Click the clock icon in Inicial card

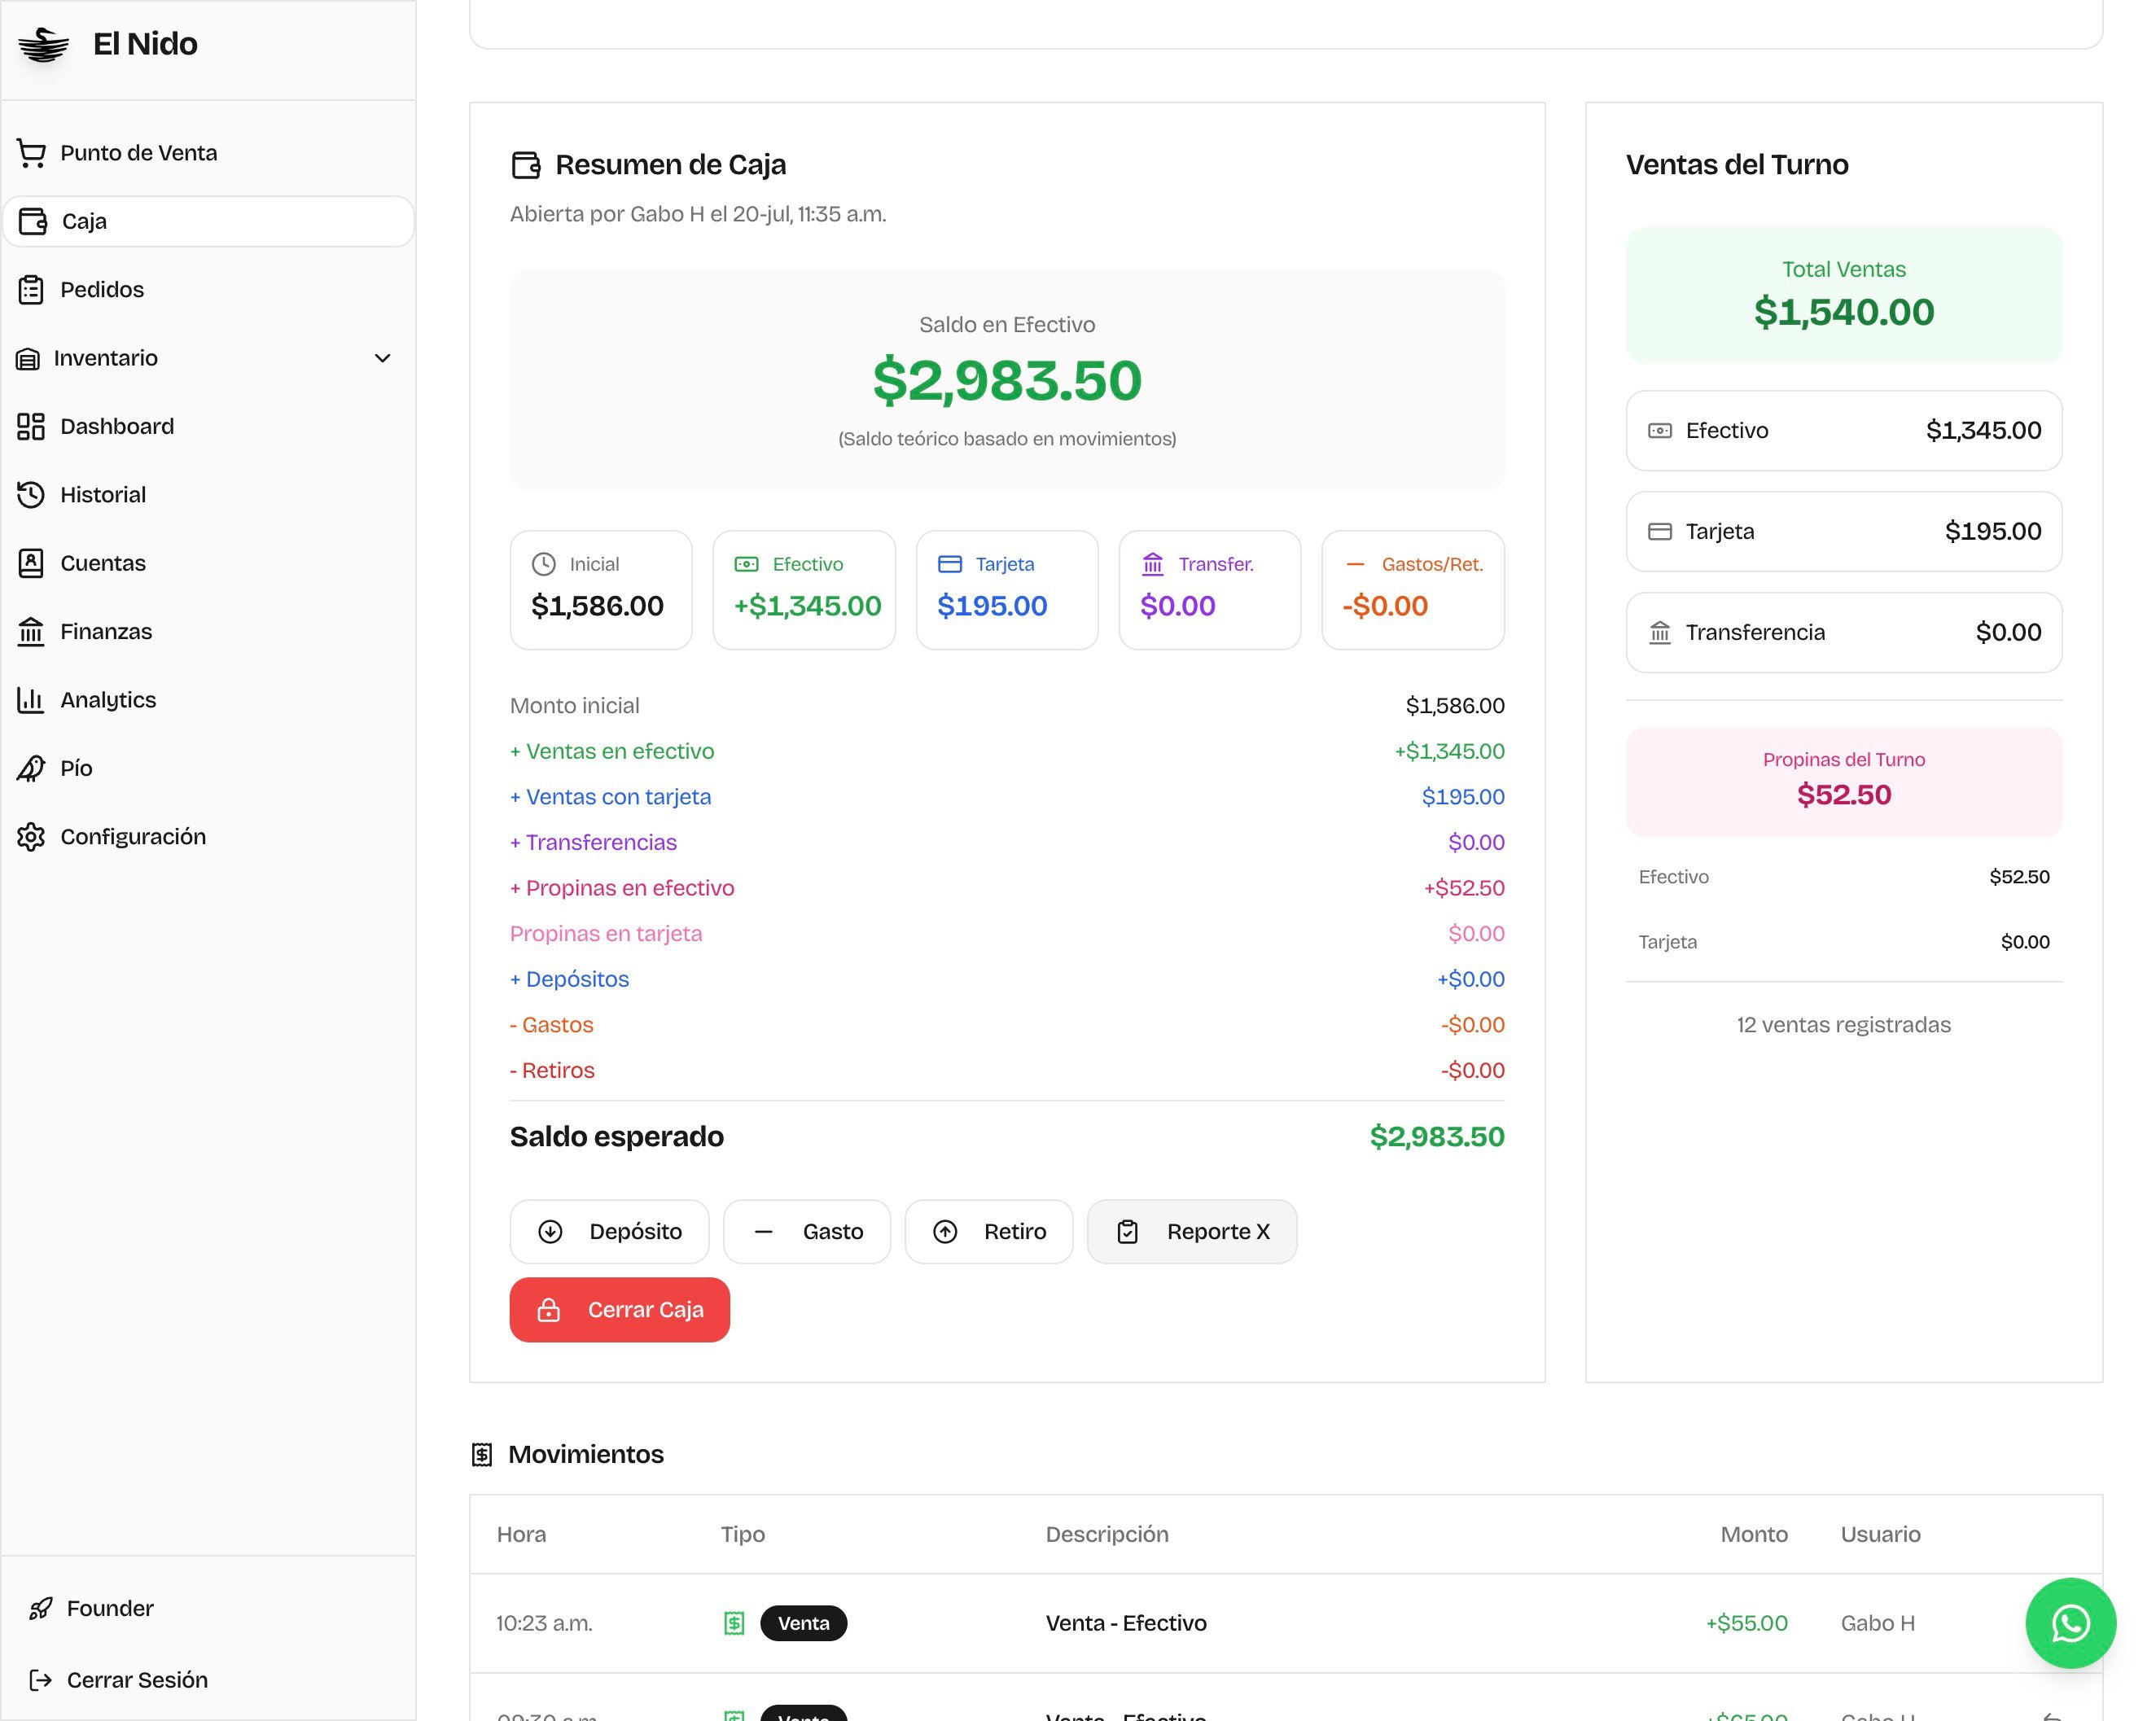pyautogui.click(x=543, y=564)
